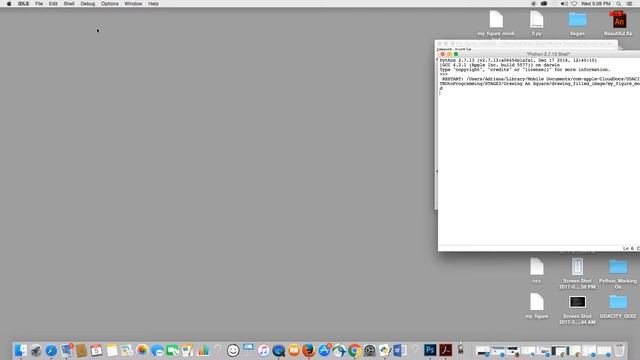Open Safari from the Dock
The image size is (640, 360).
(x=51, y=350)
